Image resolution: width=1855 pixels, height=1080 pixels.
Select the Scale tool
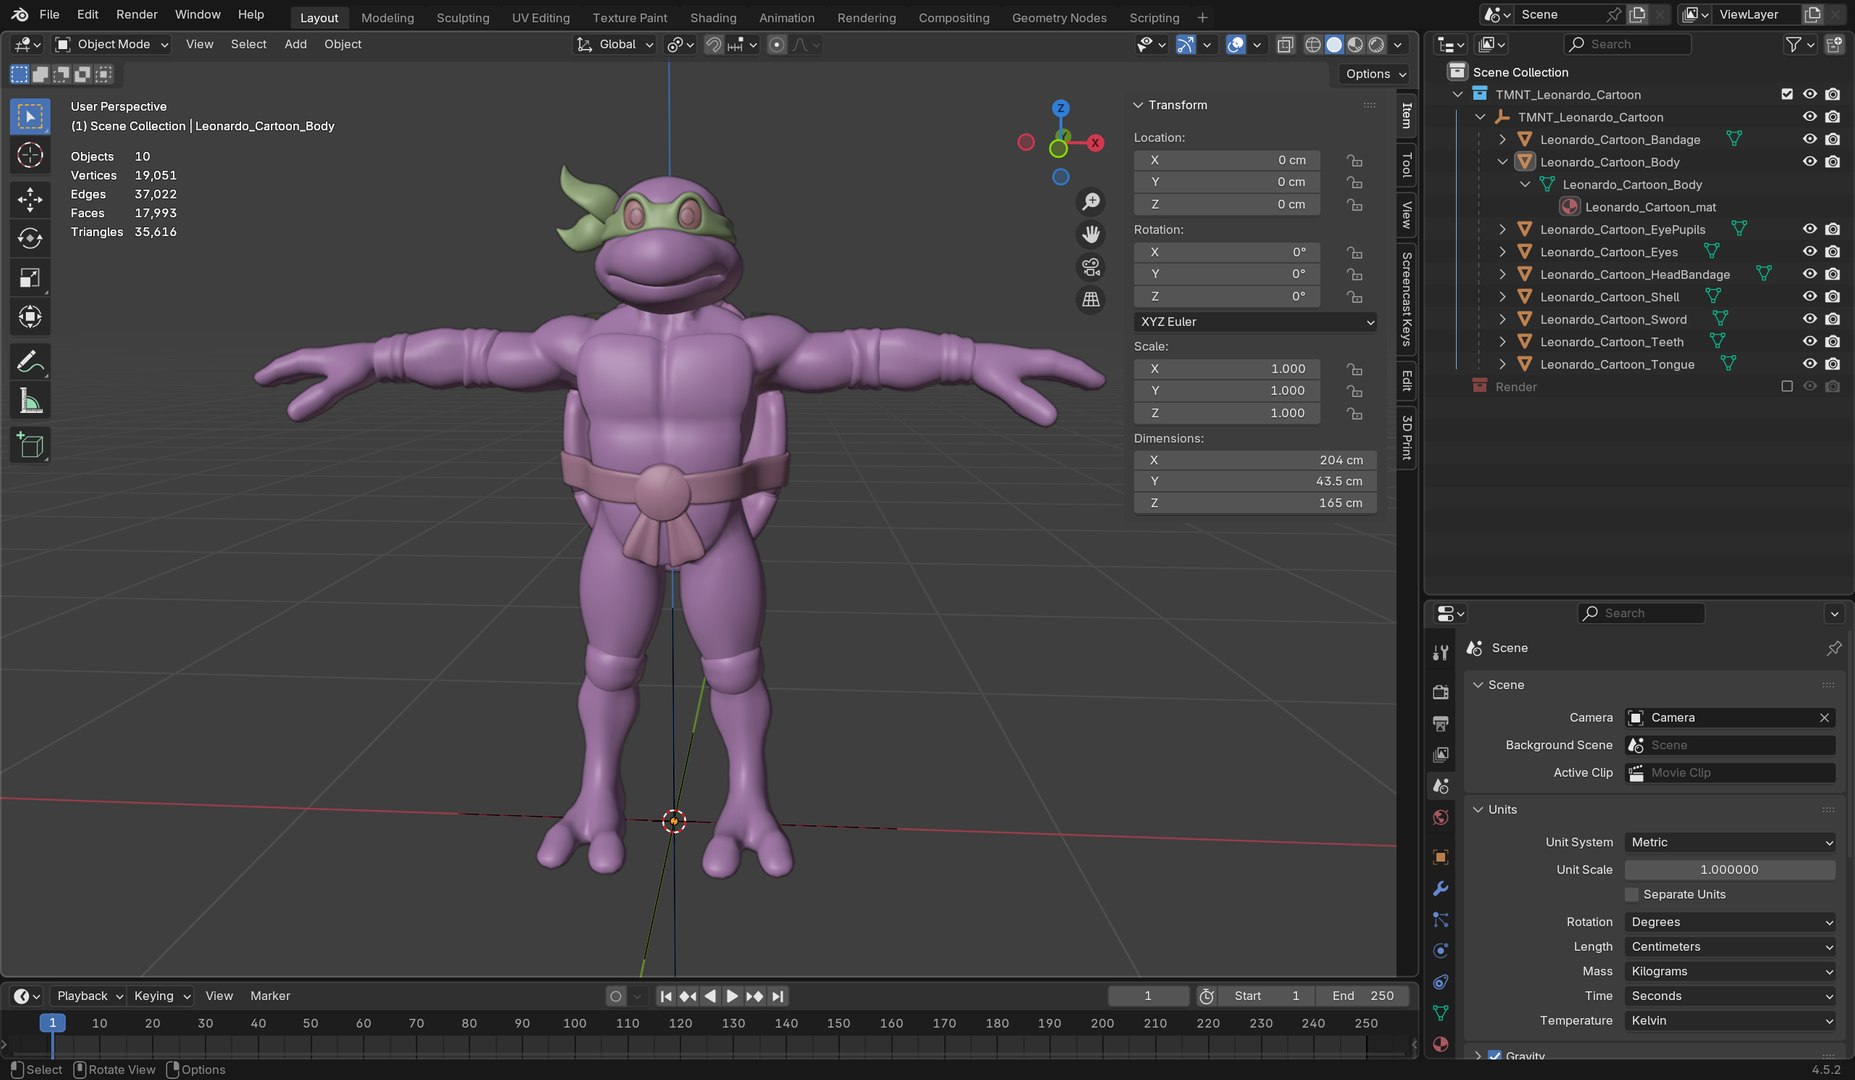(30, 278)
